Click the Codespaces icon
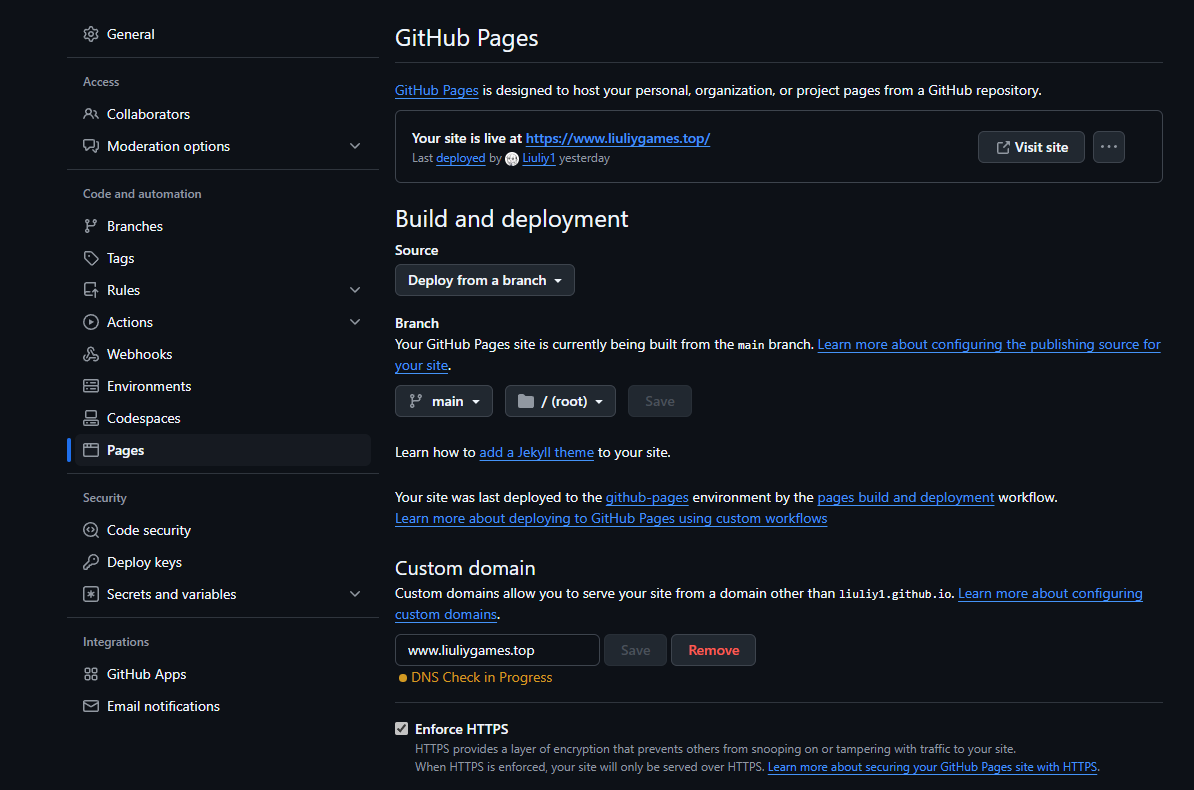 91,418
